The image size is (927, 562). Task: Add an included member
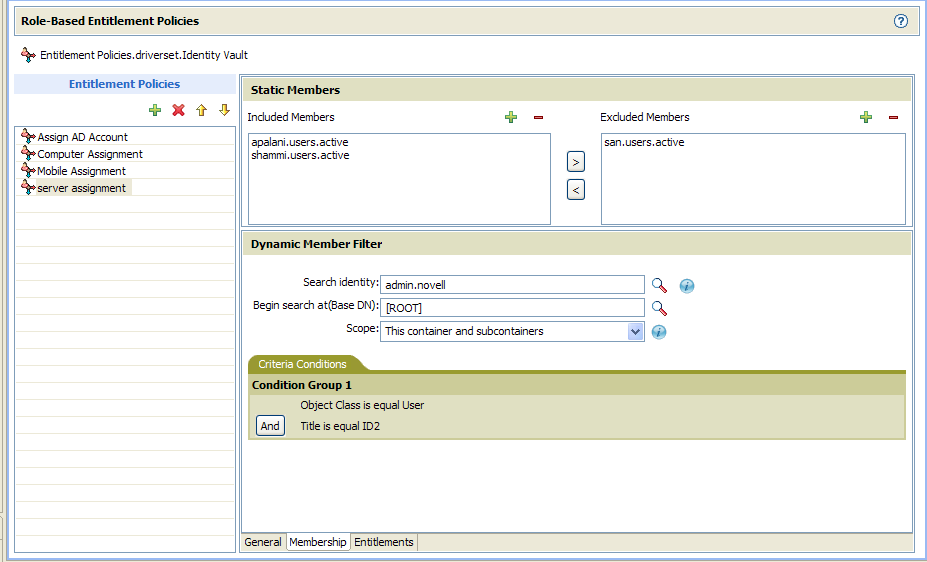pos(511,117)
